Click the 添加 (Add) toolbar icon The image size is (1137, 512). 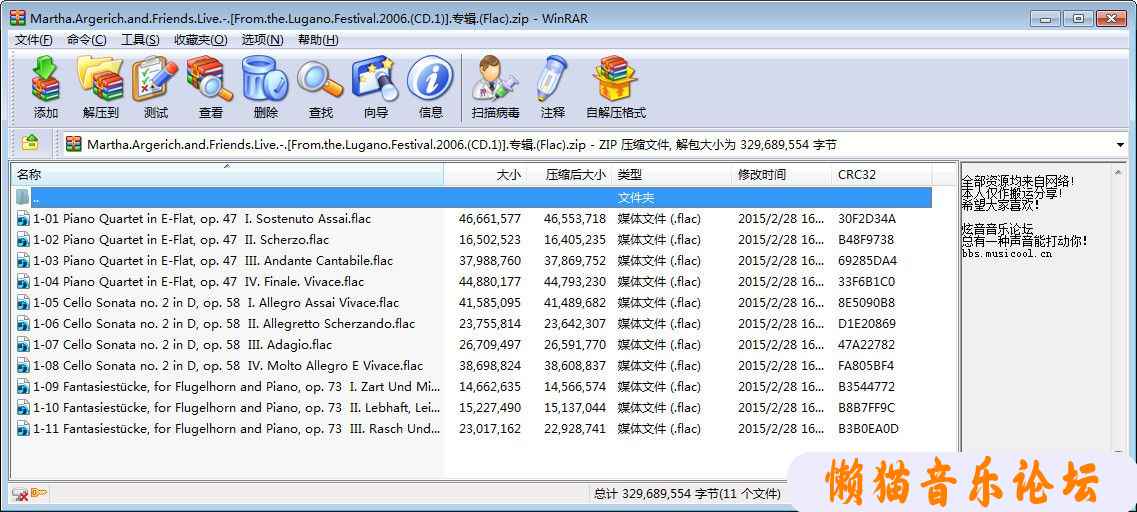tap(45, 79)
